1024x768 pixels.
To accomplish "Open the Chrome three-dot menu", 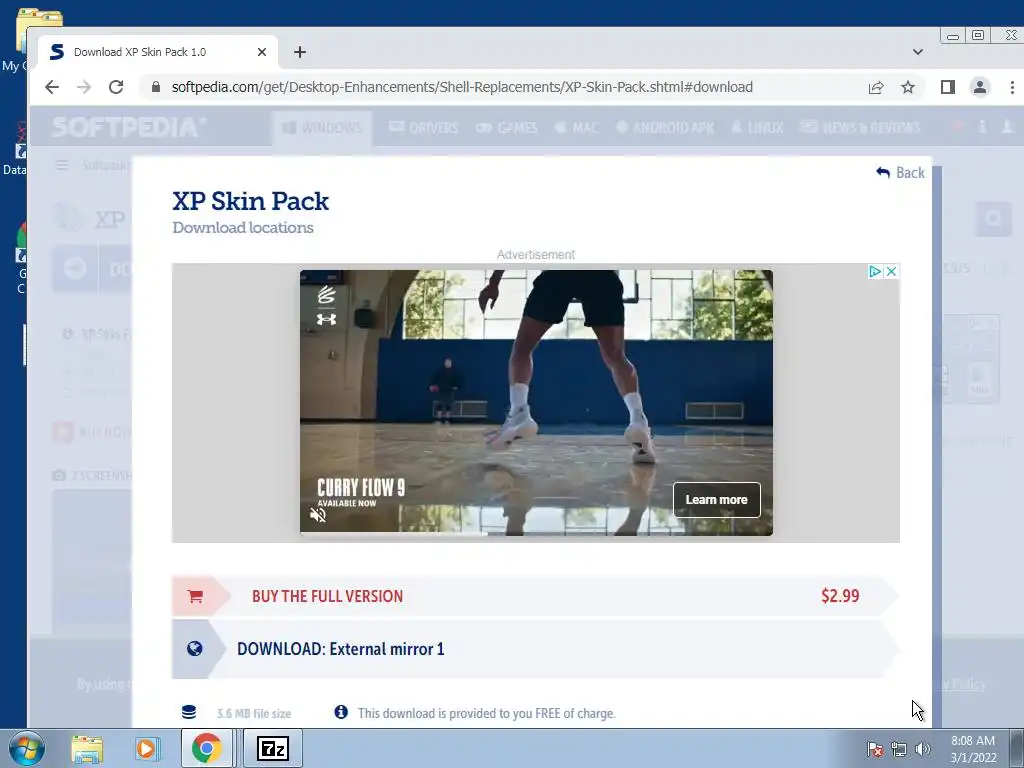I will (1012, 87).
